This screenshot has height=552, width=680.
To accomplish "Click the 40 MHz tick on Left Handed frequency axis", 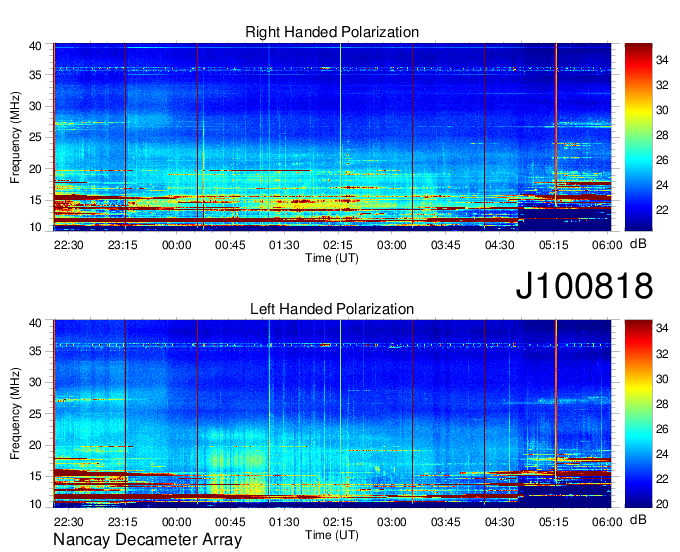I will pos(35,323).
